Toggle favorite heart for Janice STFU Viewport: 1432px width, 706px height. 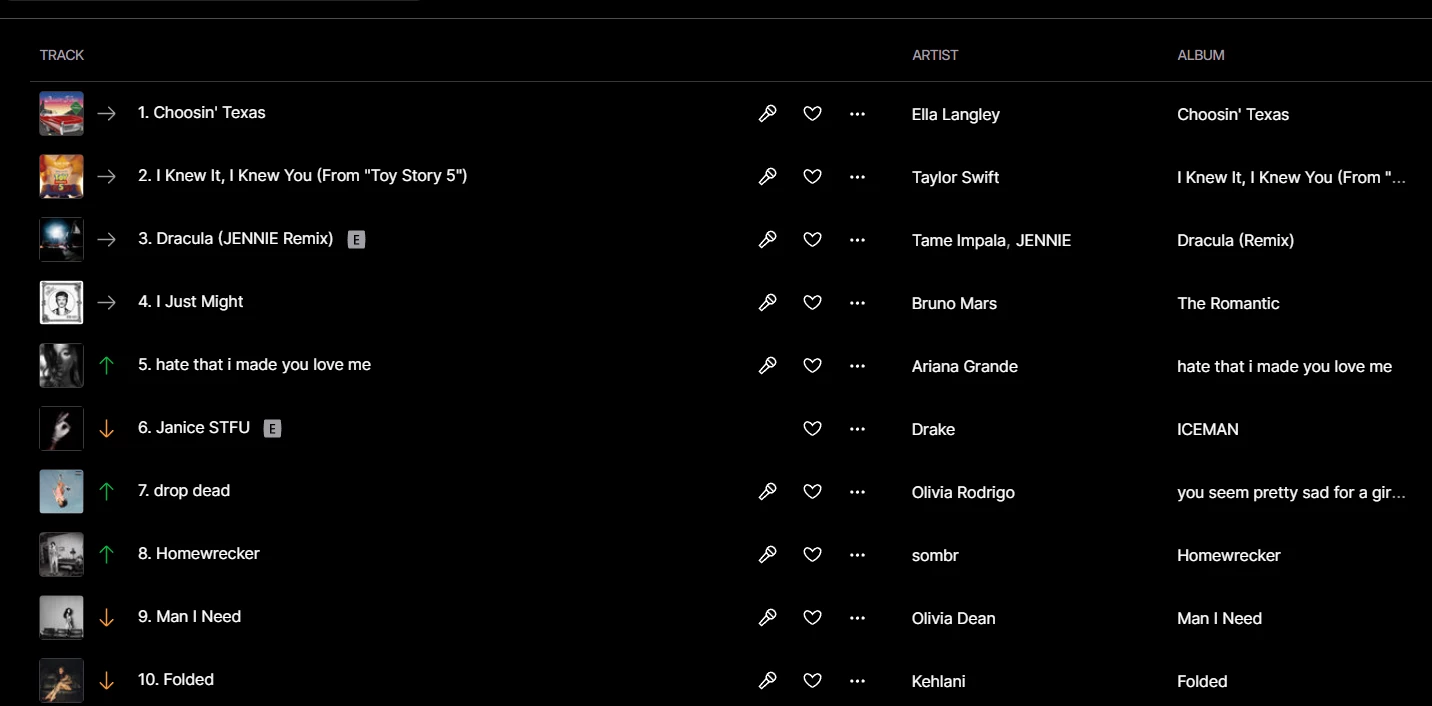click(812, 429)
